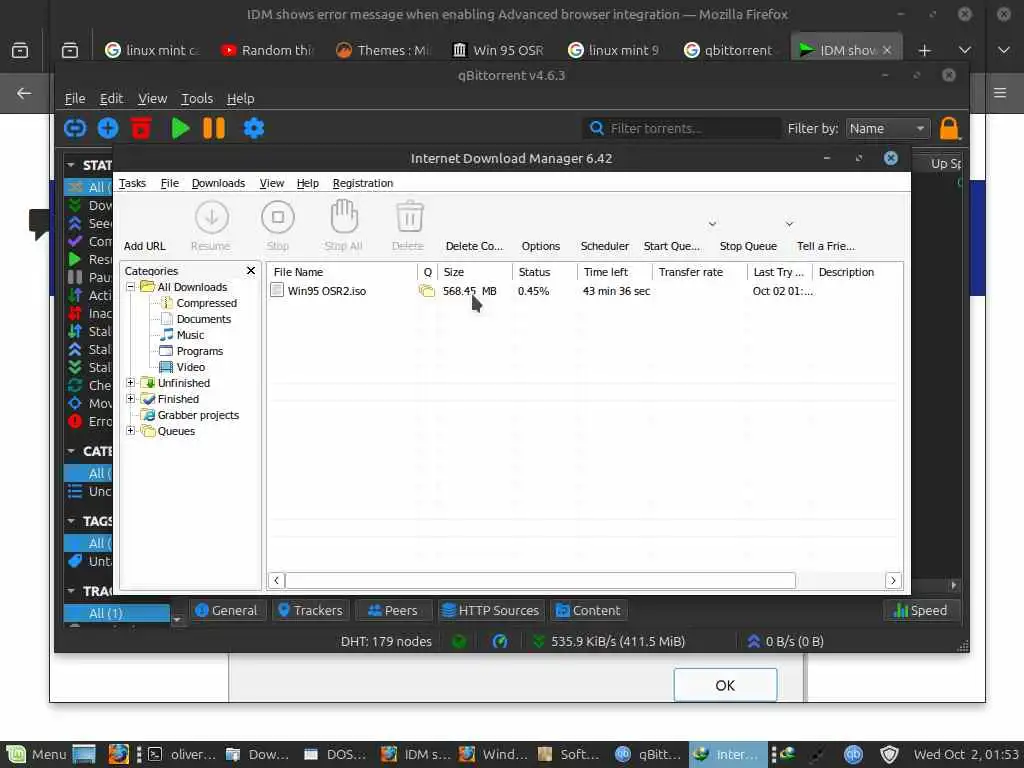Select Compressed category folder
1024x768 pixels.
point(206,303)
